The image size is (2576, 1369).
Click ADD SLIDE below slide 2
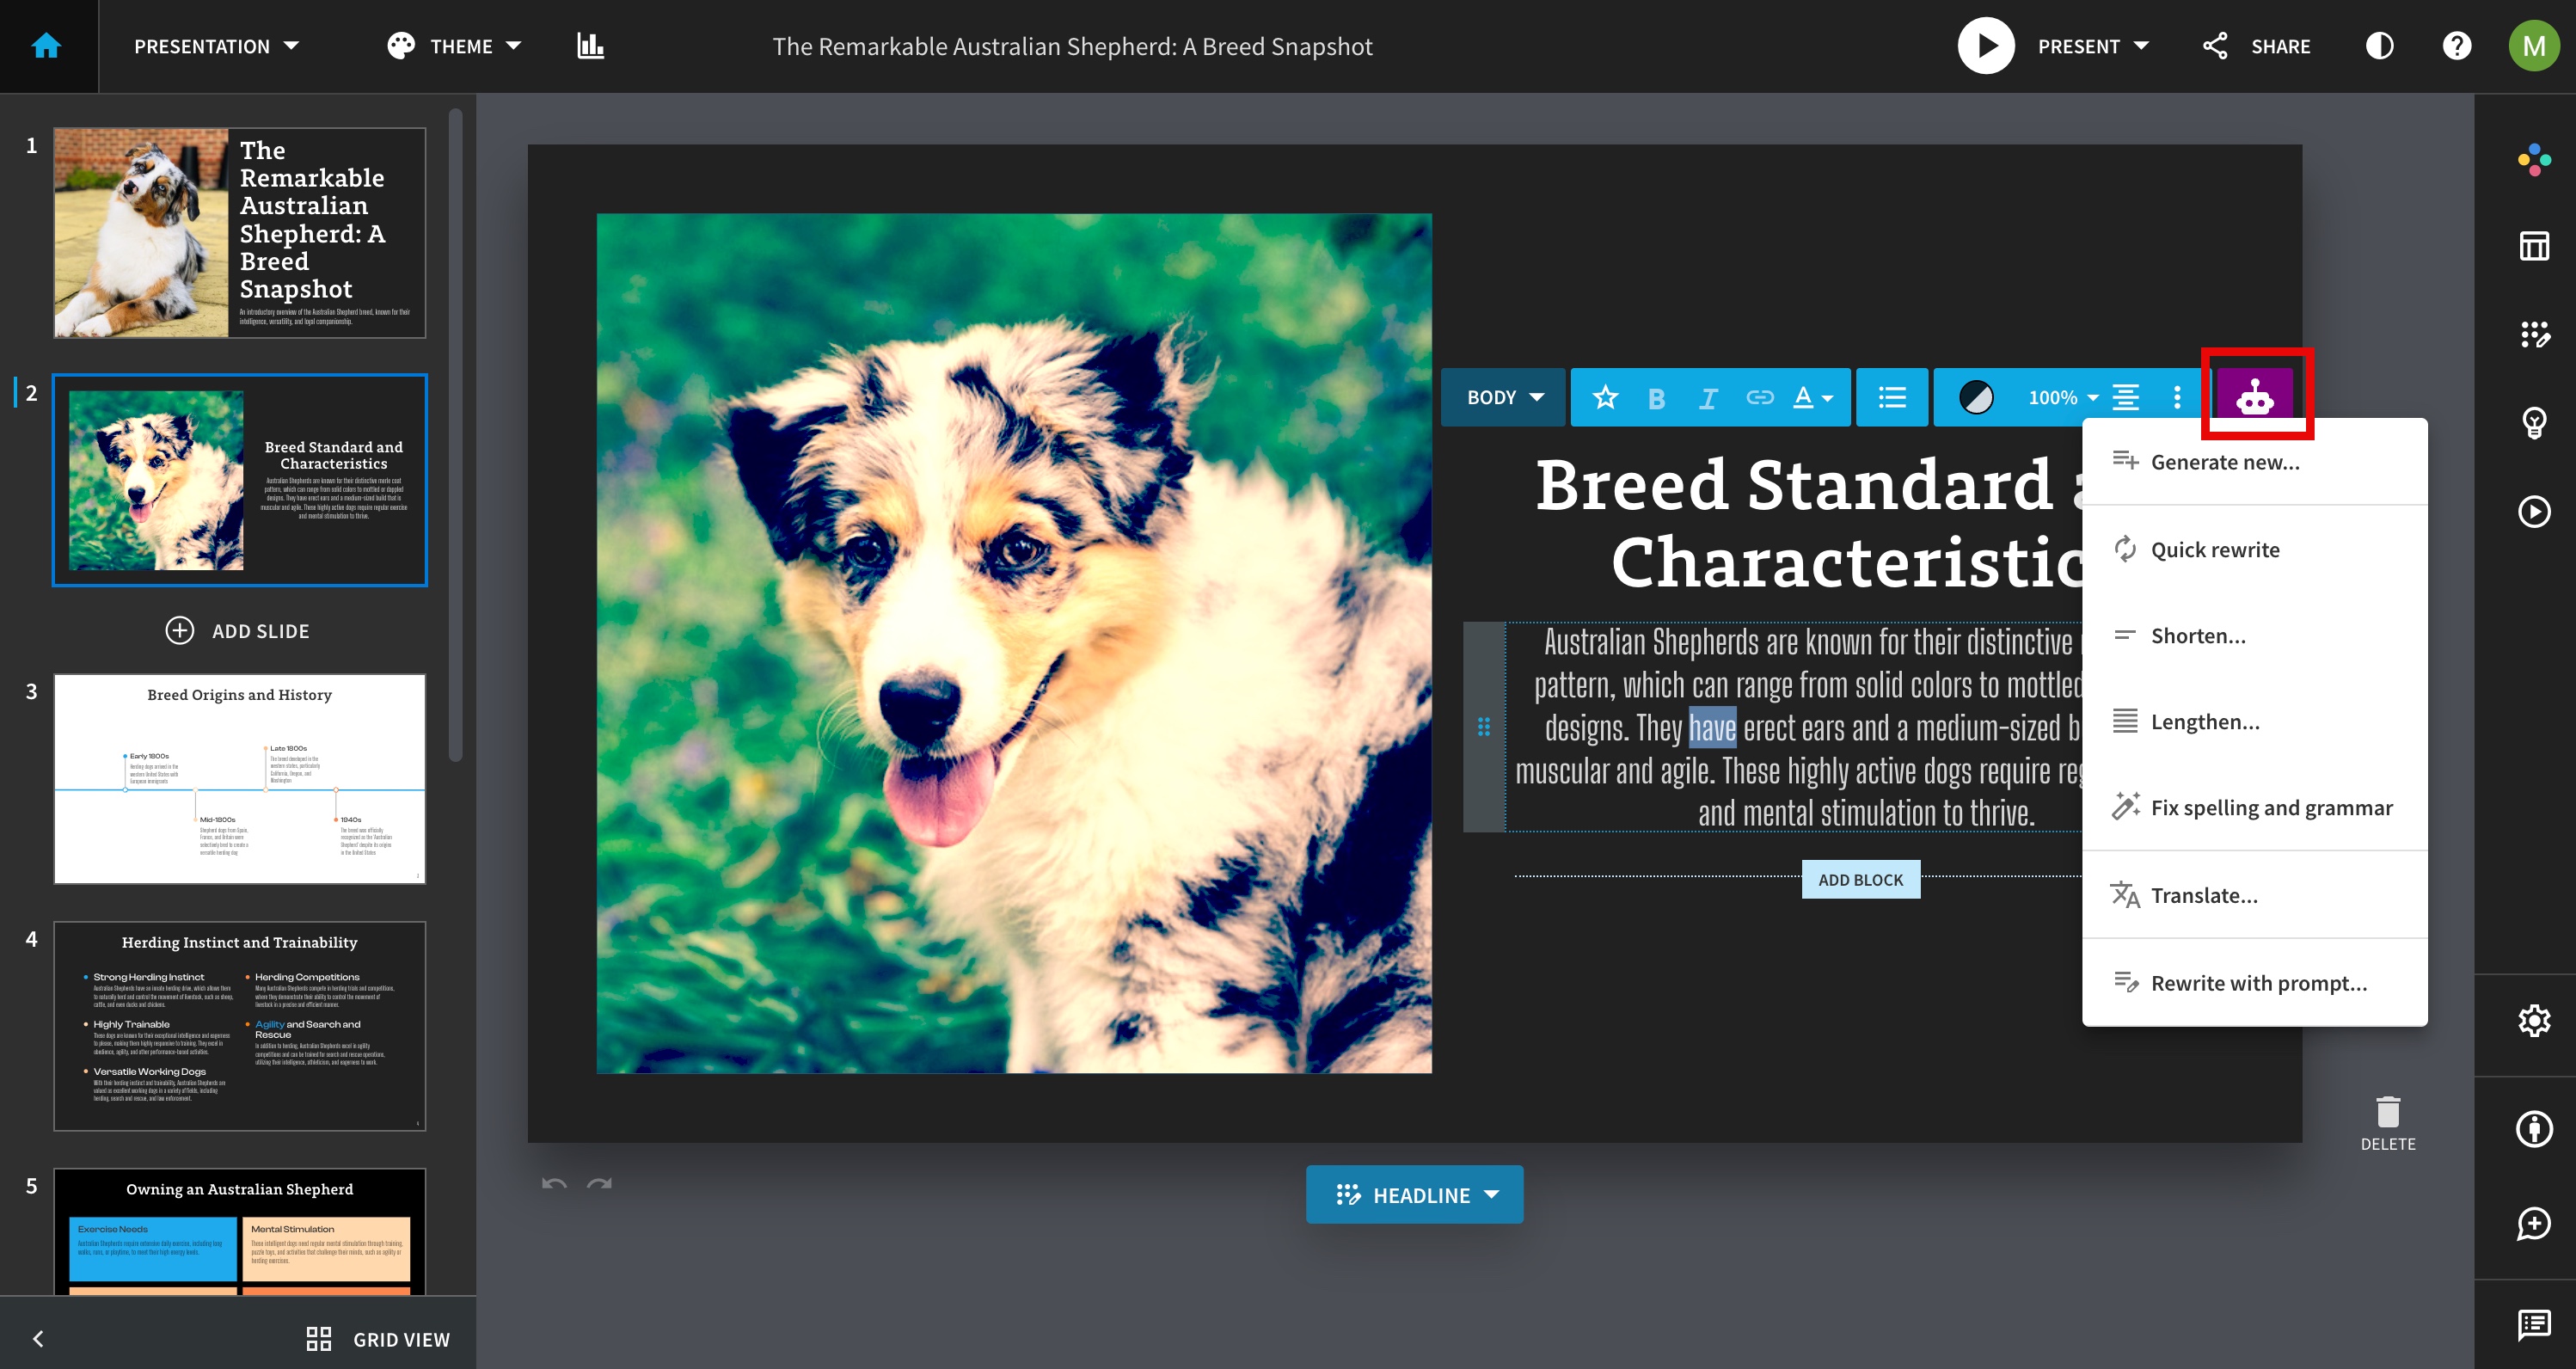click(x=238, y=631)
